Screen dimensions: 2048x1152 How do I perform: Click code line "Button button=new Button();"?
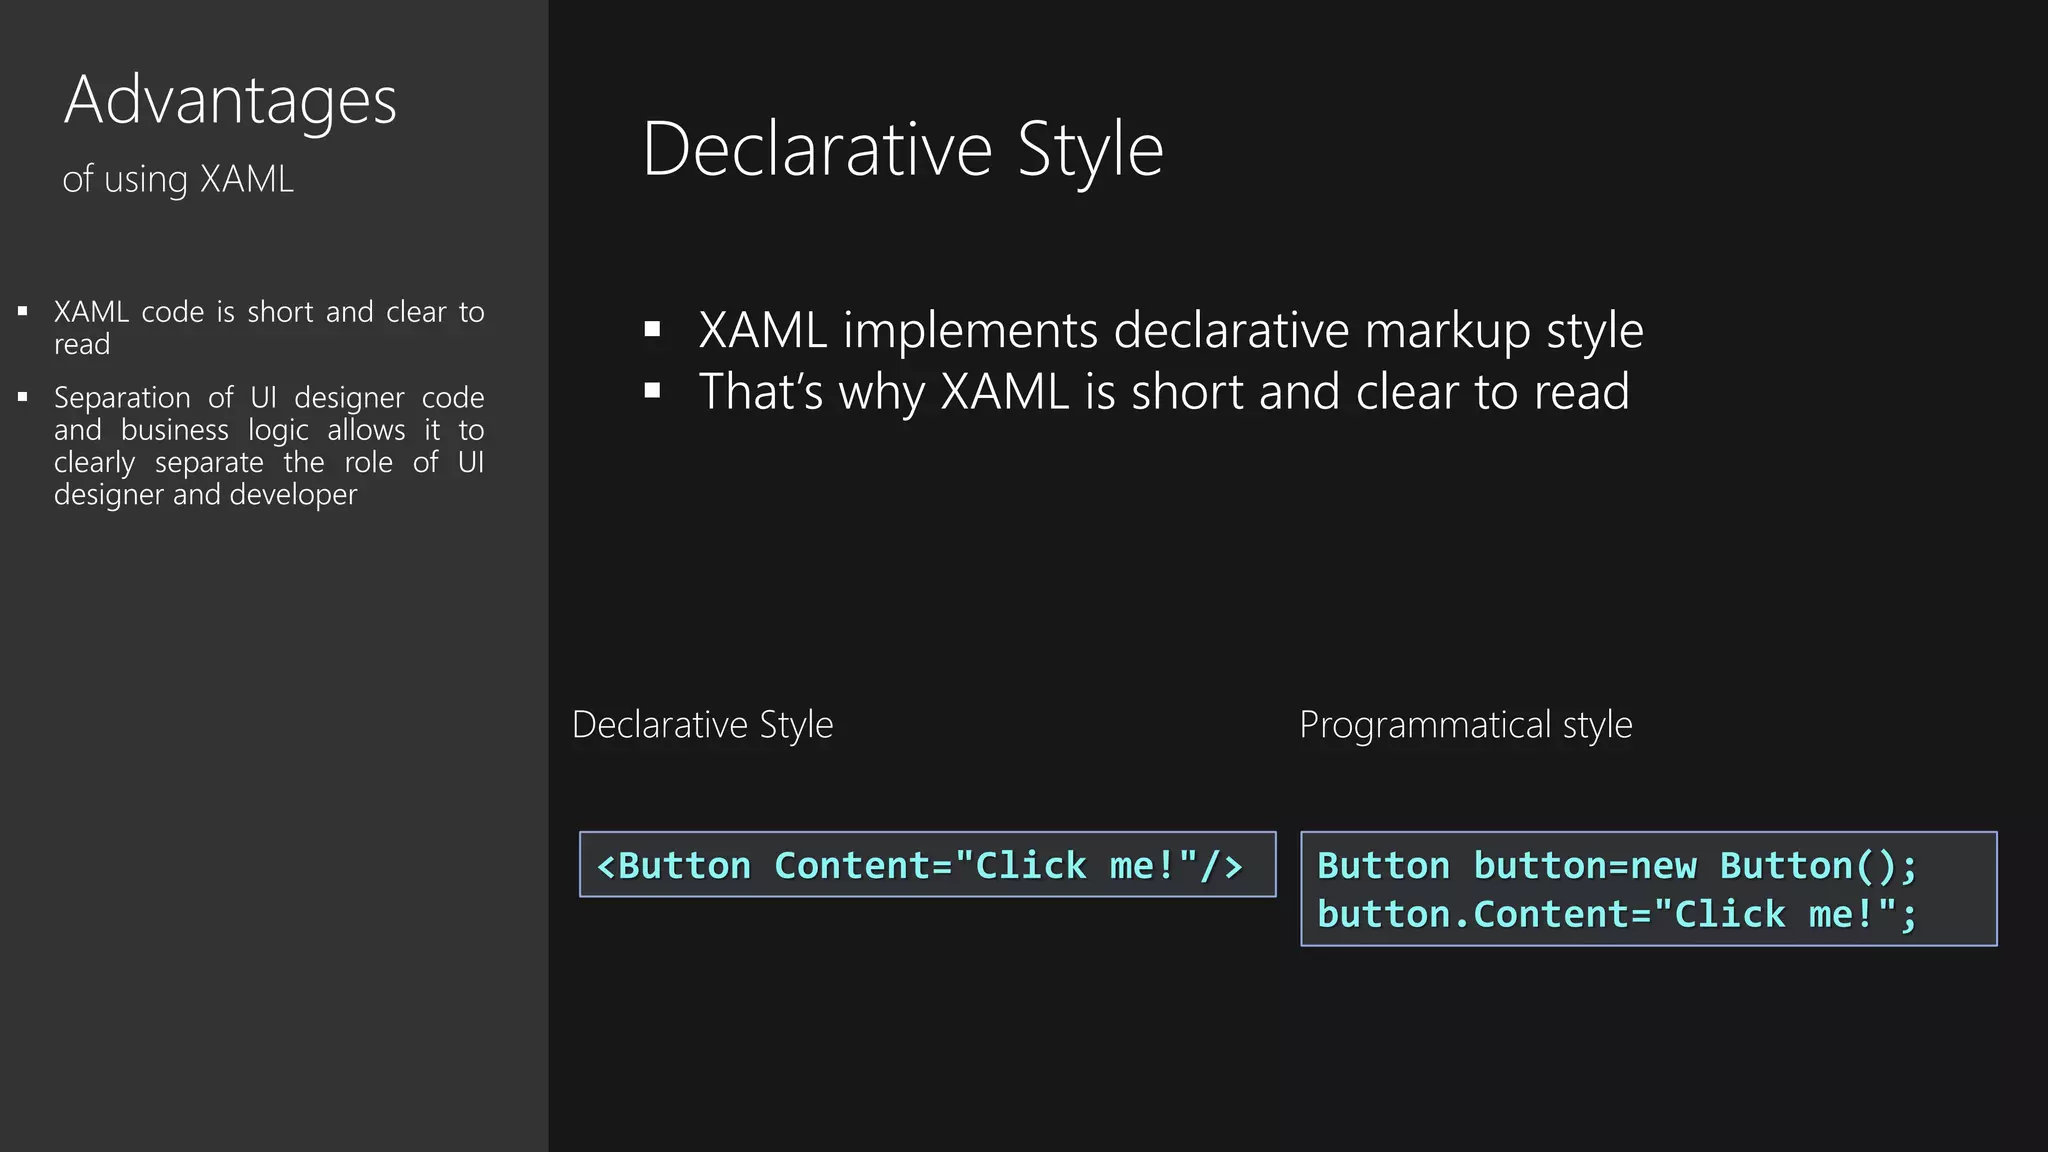pos(1617,866)
